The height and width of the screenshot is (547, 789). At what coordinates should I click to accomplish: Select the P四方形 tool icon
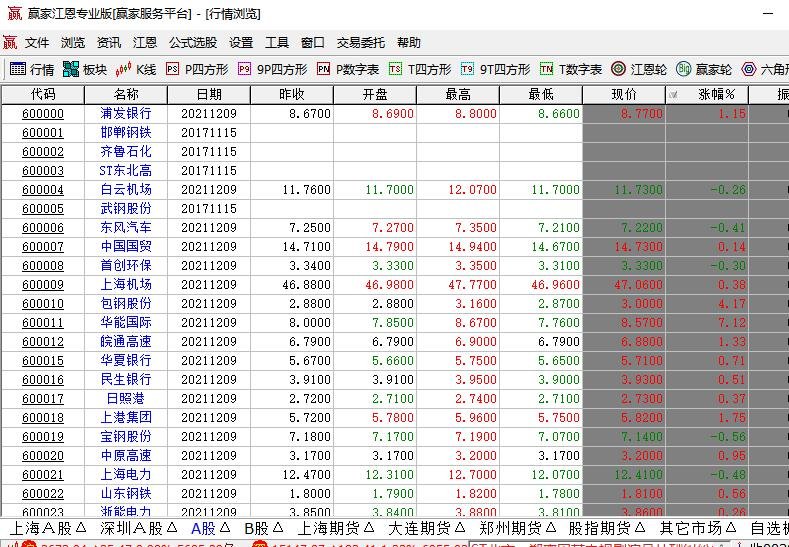click(173, 69)
